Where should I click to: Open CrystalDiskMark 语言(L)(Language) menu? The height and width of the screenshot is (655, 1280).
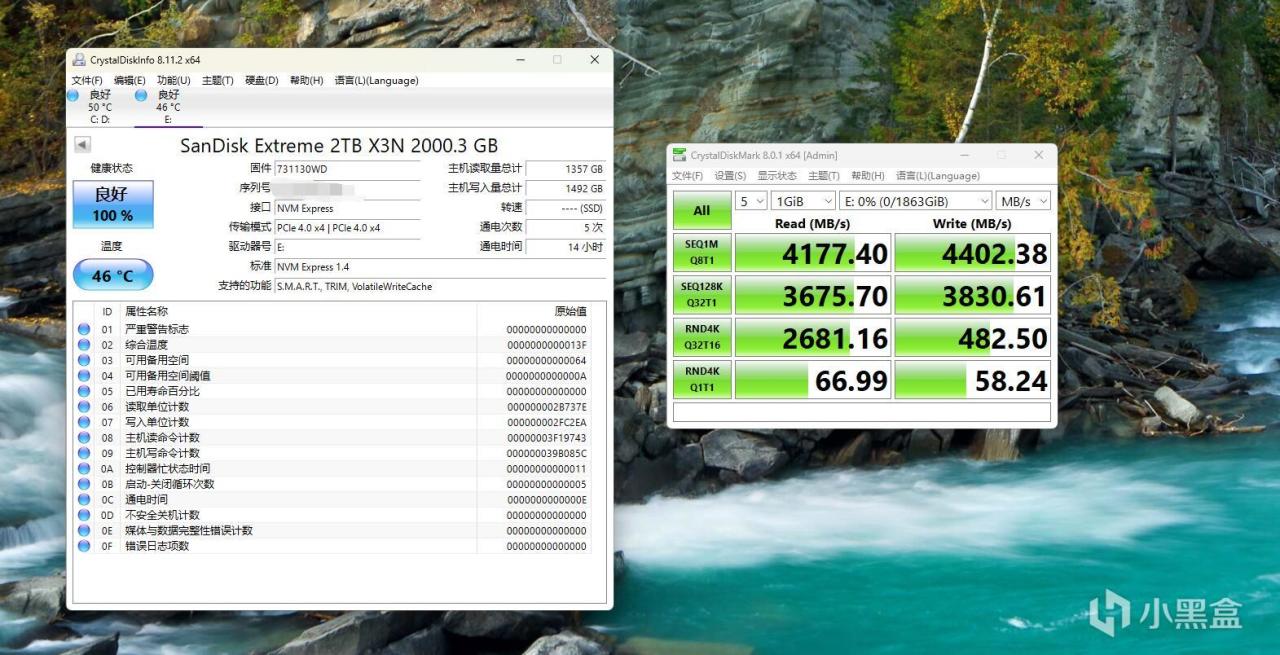(x=938, y=176)
